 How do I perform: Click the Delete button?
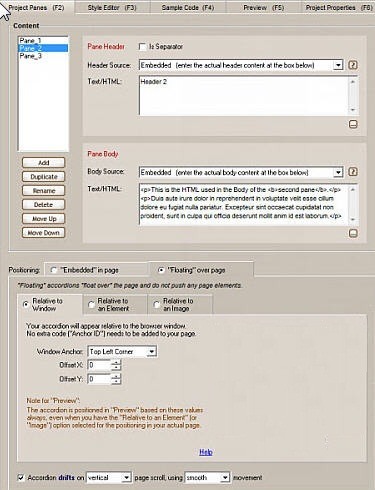[43, 205]
